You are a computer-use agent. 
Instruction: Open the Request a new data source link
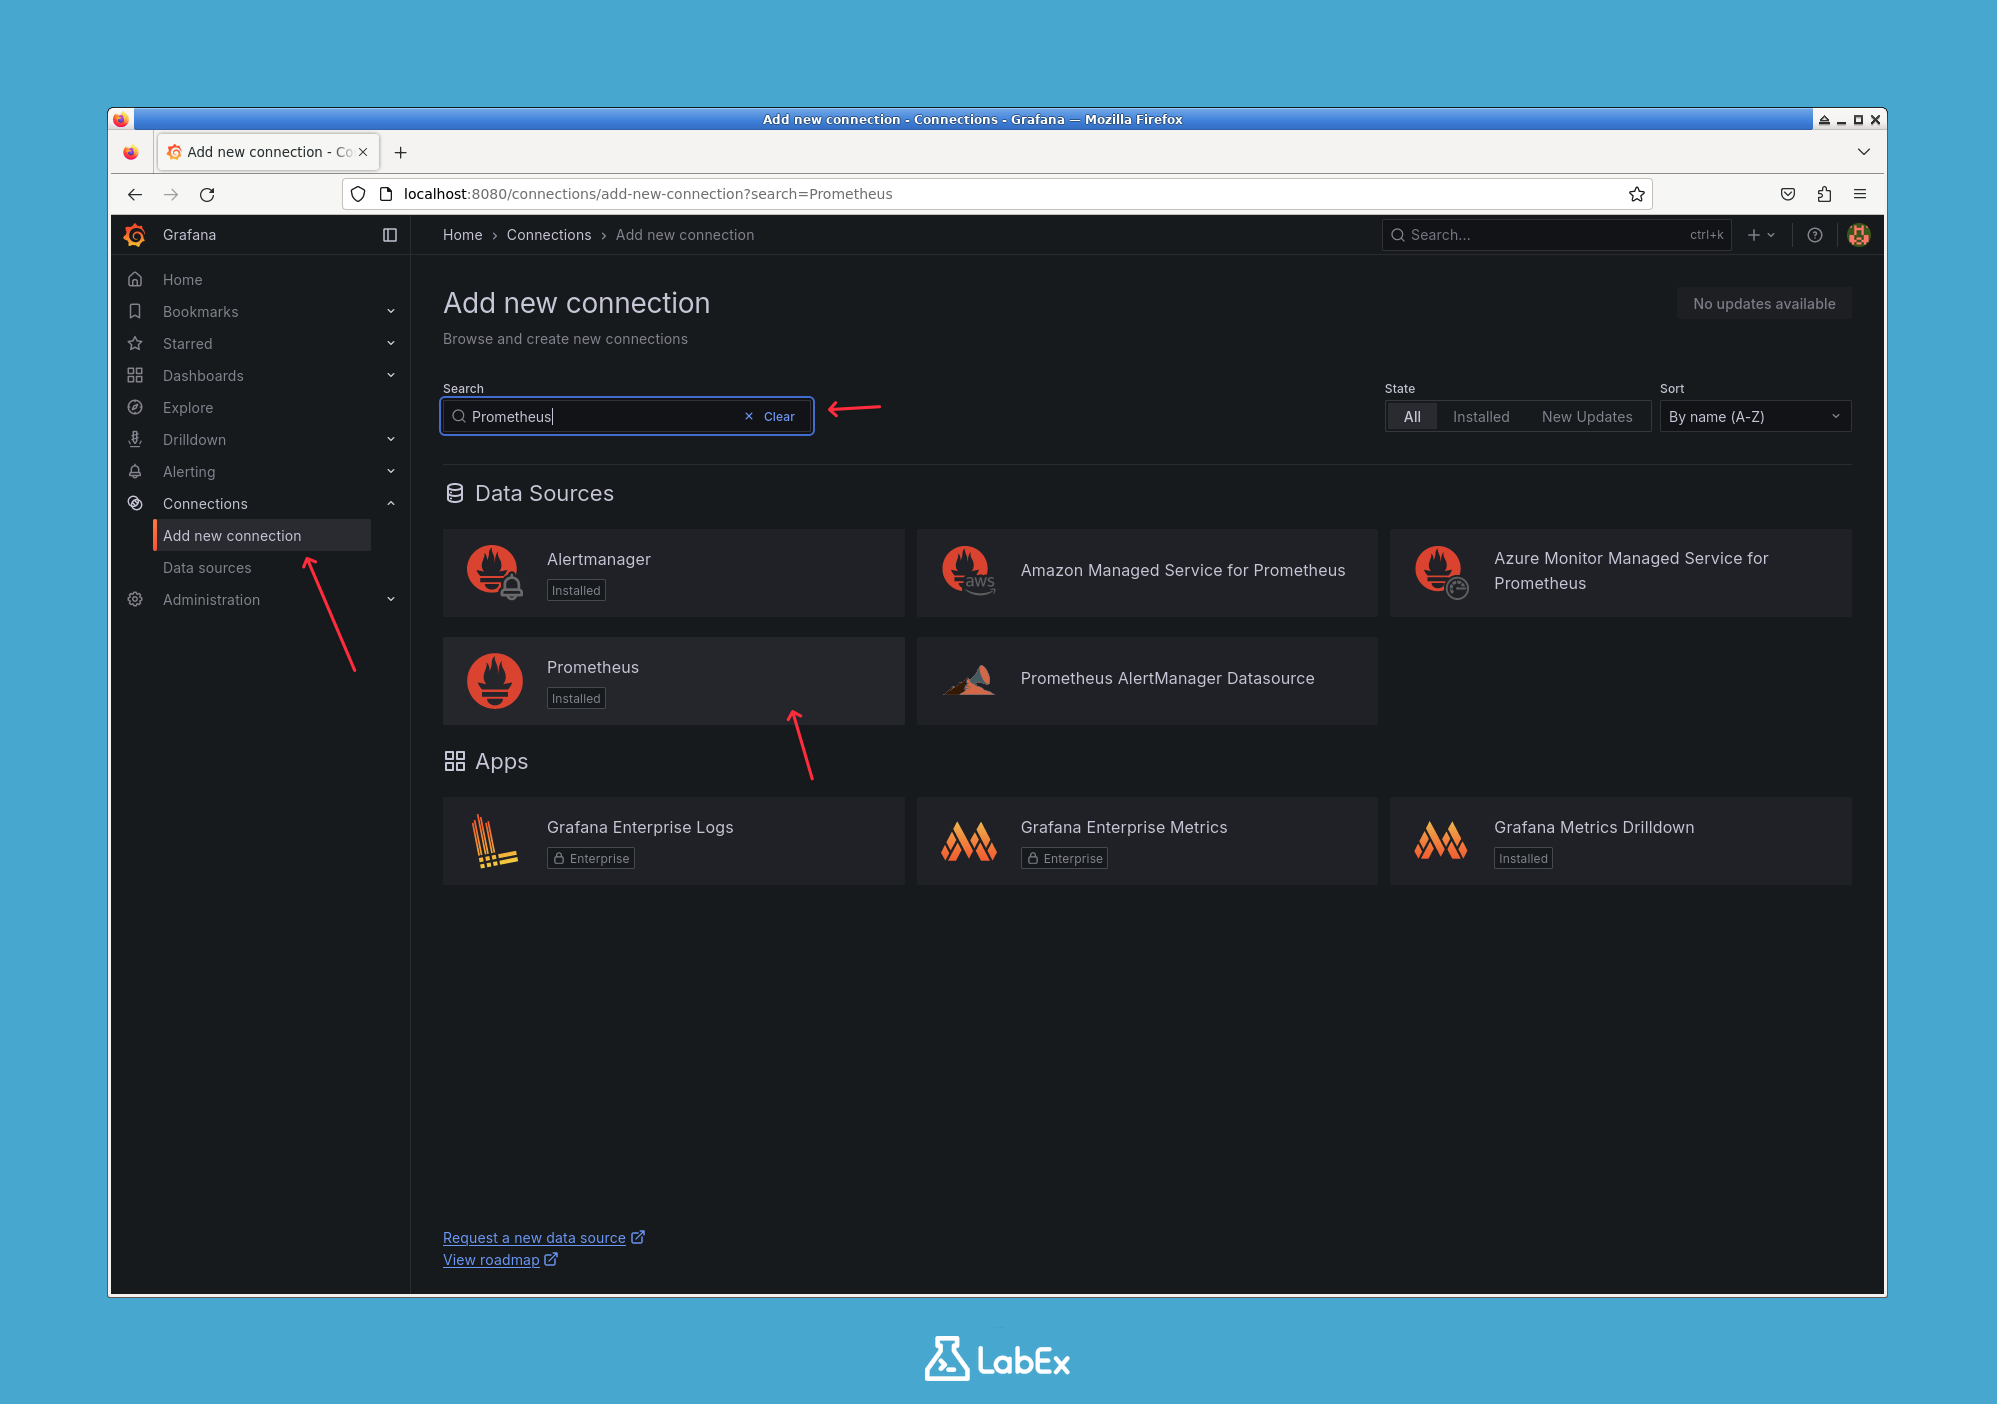pos(535,1237)
